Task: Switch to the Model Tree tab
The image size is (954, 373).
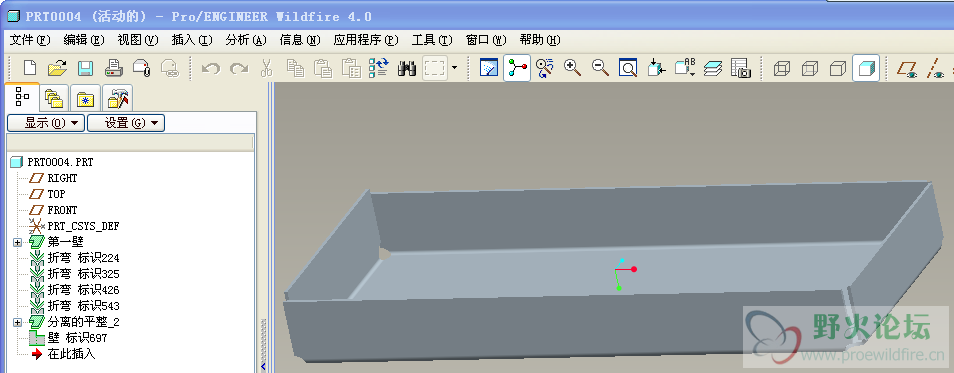Action: (23, 97)
